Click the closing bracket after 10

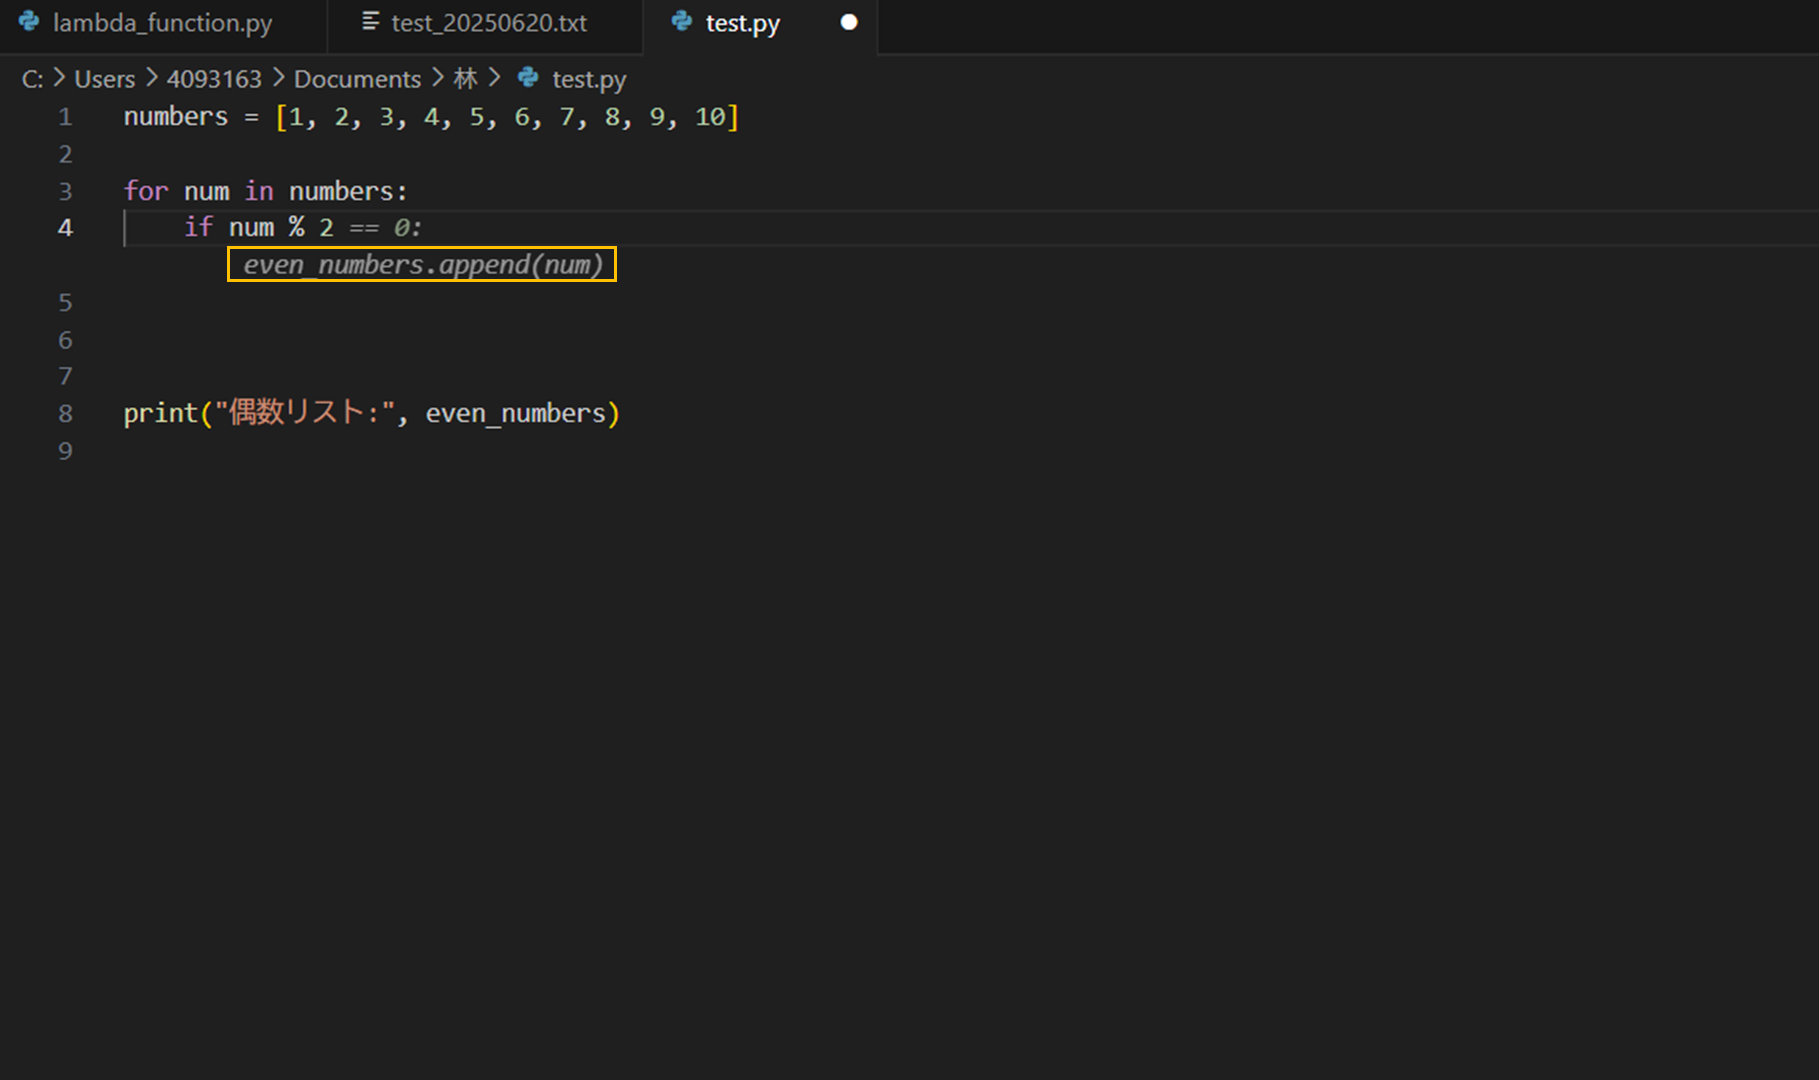pos(733,117)
